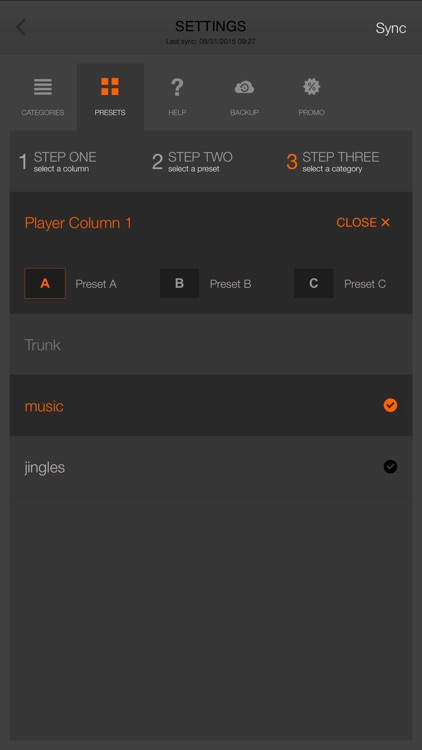Image resolution: width=422 pixels, height=750 pixels.
Task: Select the Presets grid icon
Action: 110,87
